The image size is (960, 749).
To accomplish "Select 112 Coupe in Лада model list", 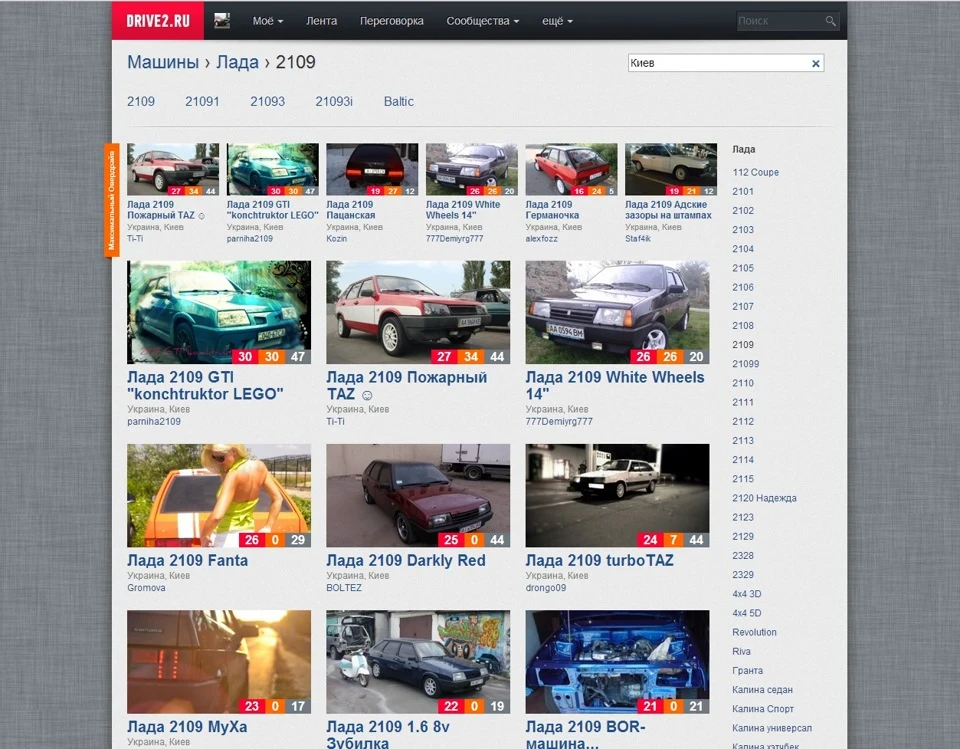I will [756, 173].
